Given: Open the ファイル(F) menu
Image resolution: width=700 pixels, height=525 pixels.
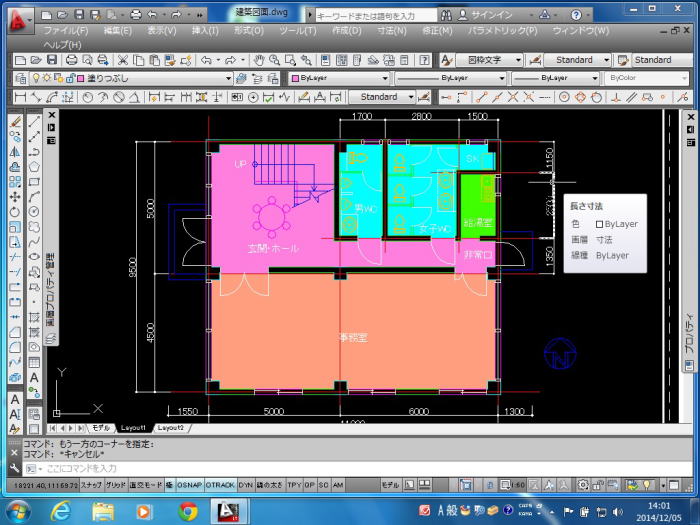Looking at the screenshot, I should pyautogui.click(x=66, y=31).
